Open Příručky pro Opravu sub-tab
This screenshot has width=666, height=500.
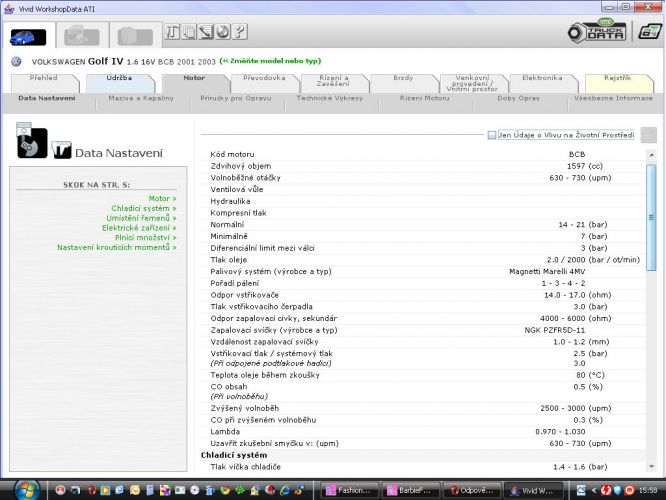tap(236, 98)
